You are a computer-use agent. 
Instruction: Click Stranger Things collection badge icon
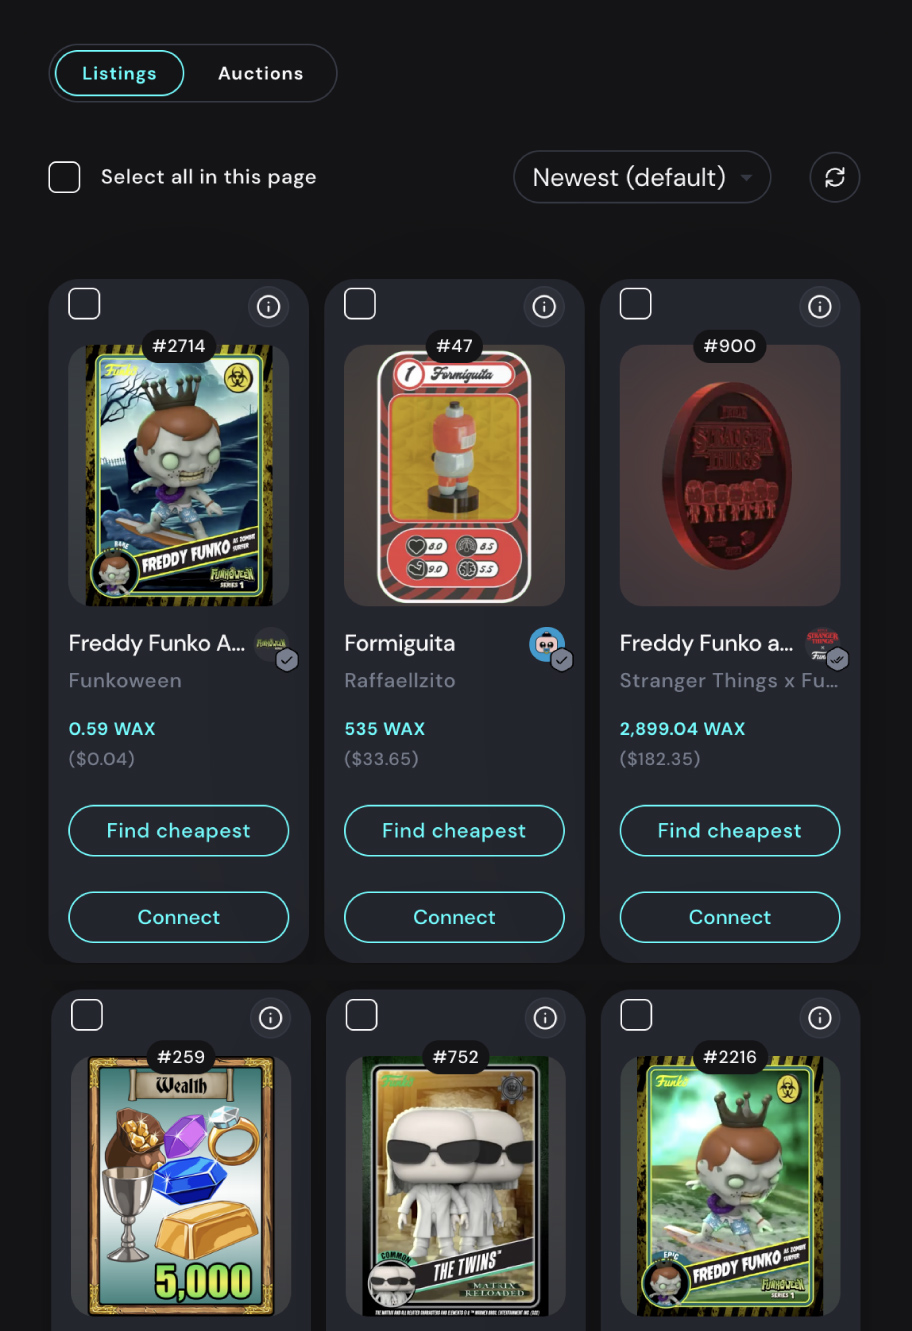(823, 645)
